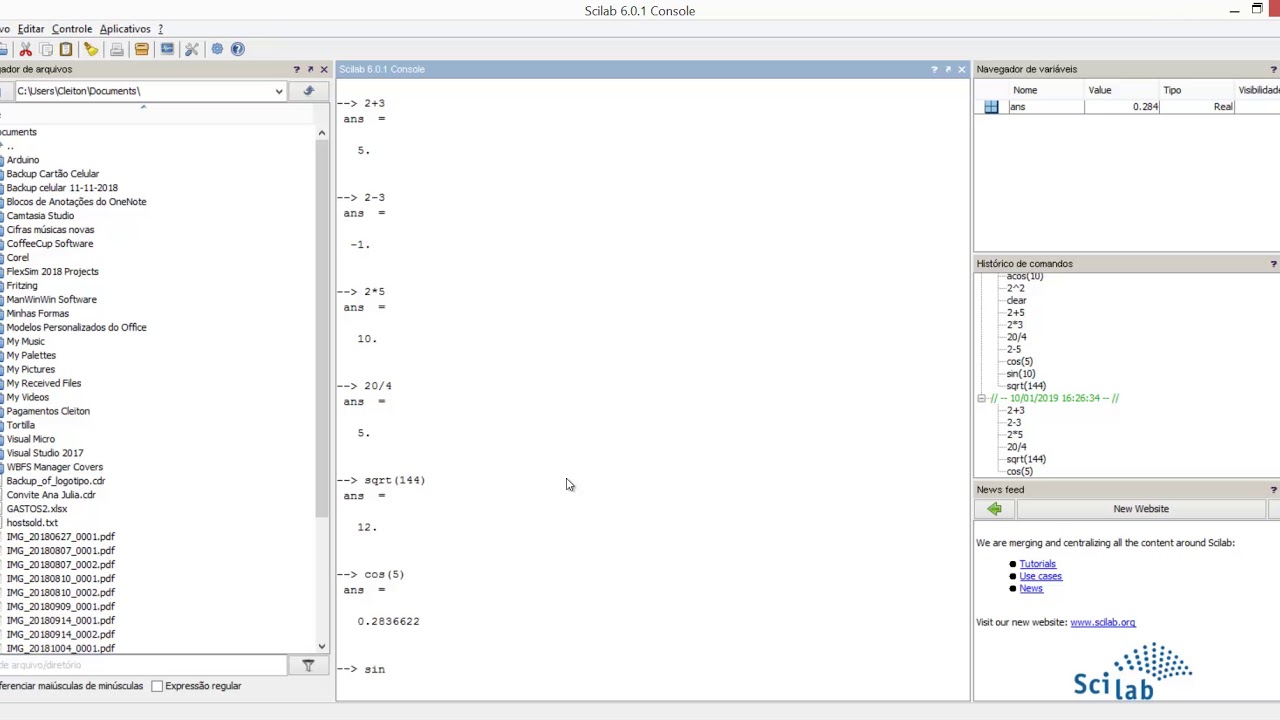Open Scilab demos via the gear icon
Screen dimensions: 1280x720
click(217, 49)
